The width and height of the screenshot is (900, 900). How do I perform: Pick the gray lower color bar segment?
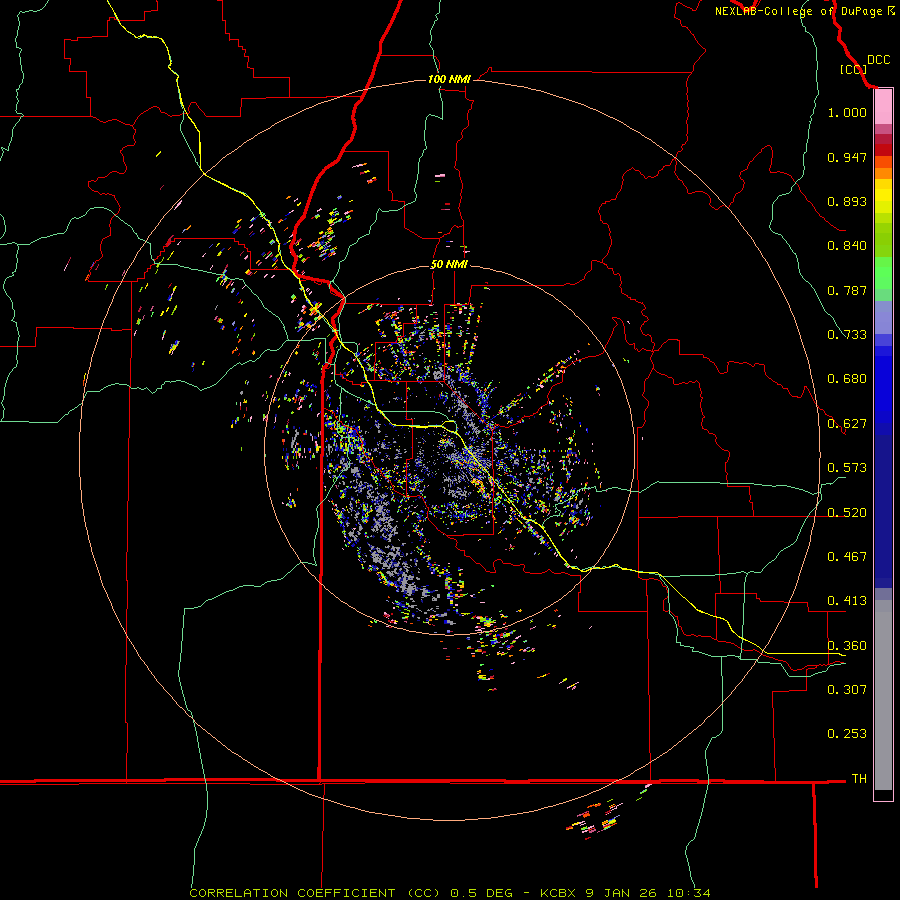tap(883, 695)
